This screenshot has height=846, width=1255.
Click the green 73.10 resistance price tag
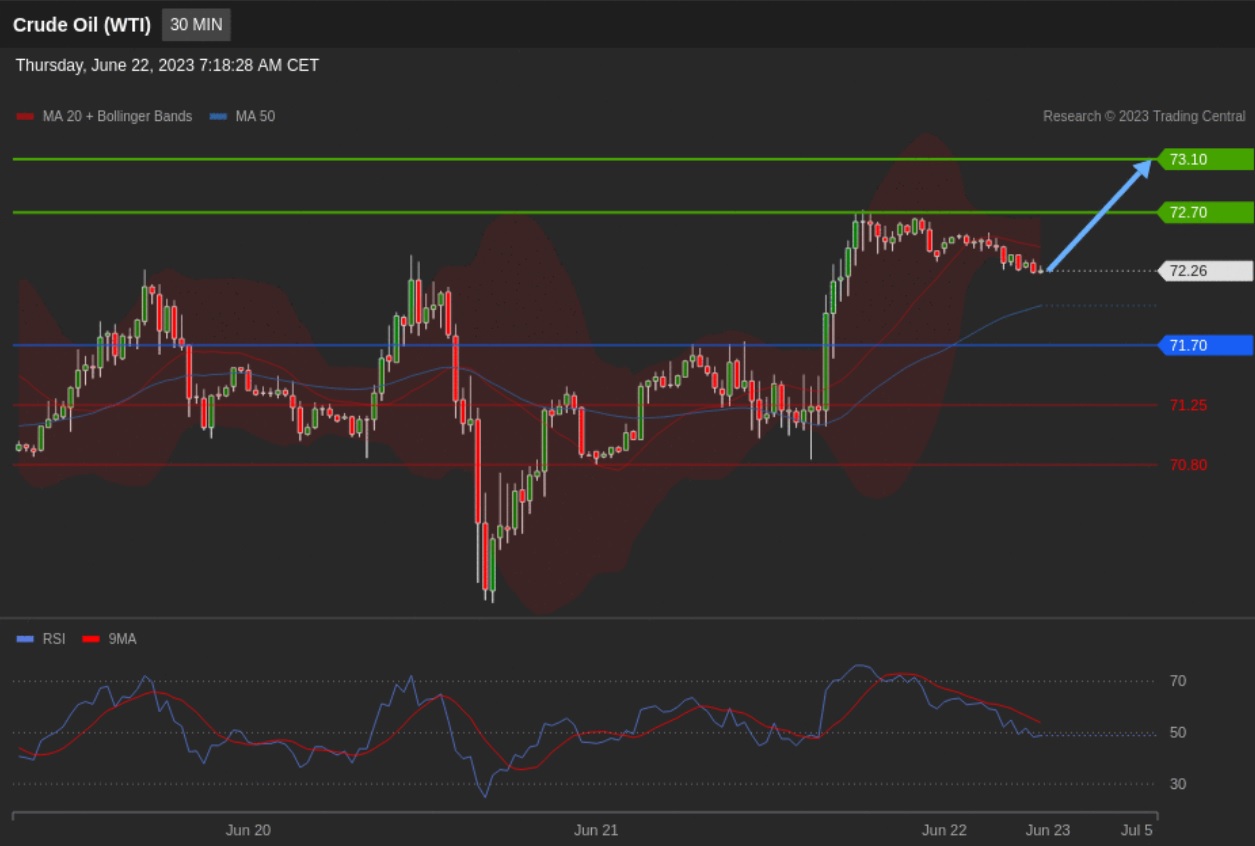click(x=1204, y=159)
